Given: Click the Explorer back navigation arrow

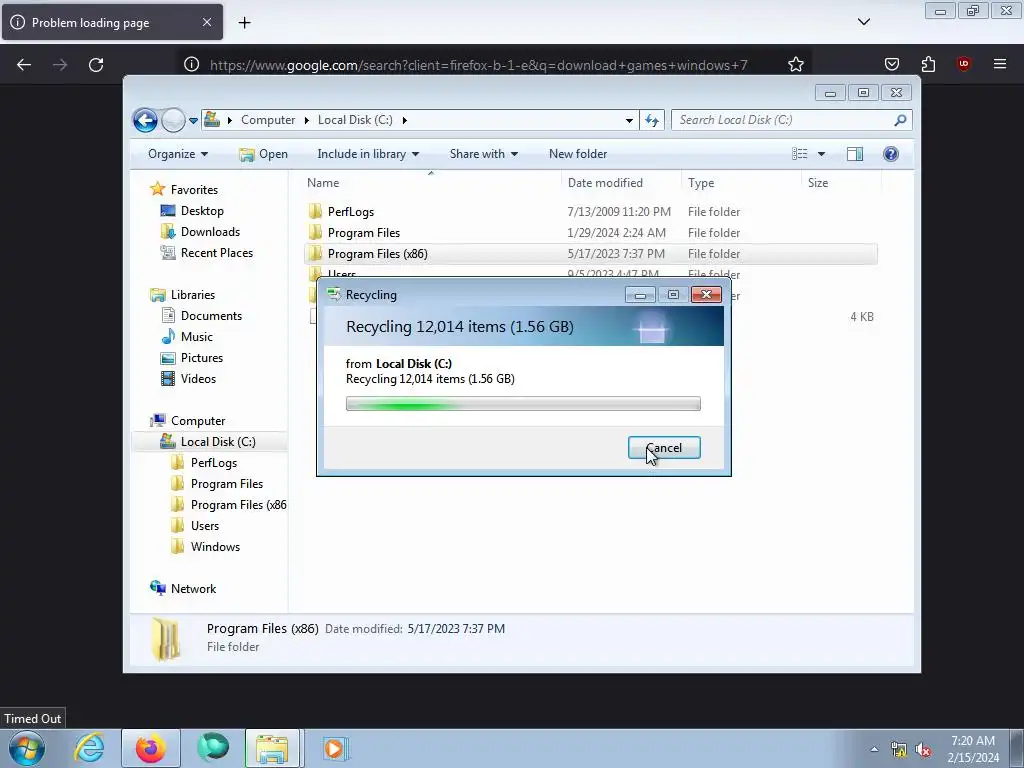Looking at the screenshot, I should [x=145, y=120].
